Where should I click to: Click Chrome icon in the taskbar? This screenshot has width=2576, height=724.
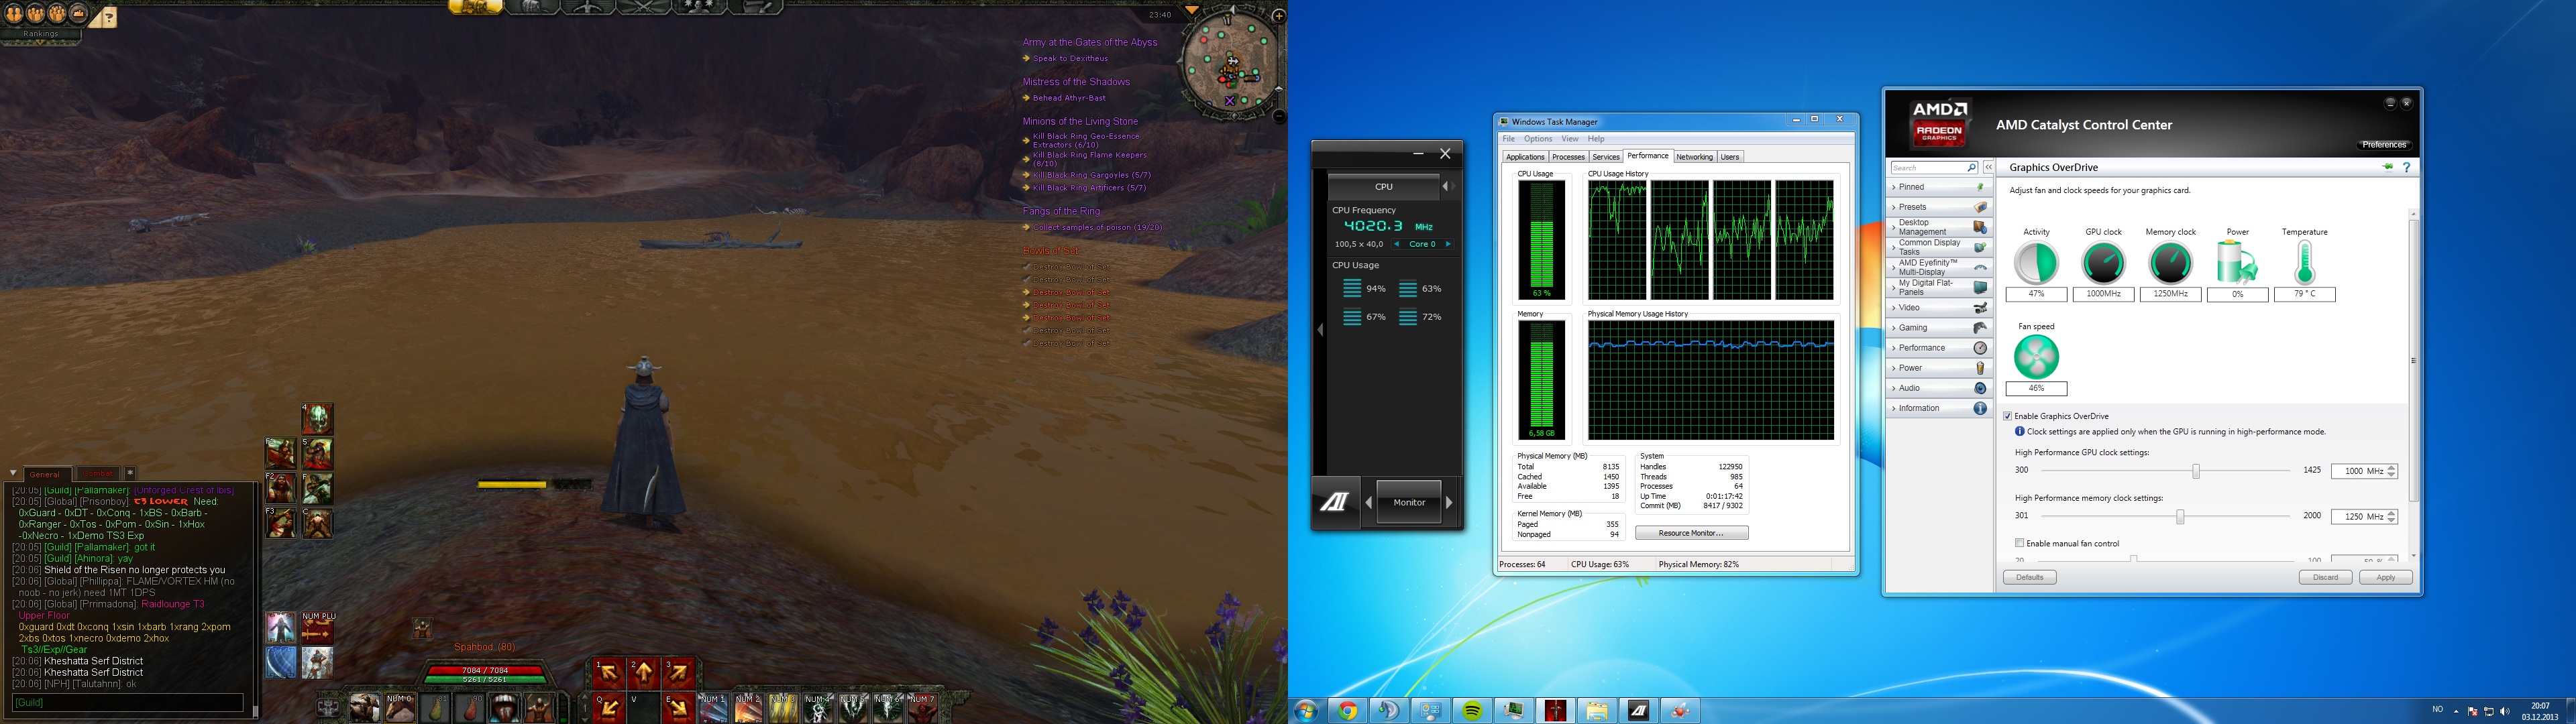(x=1348, y=711)
